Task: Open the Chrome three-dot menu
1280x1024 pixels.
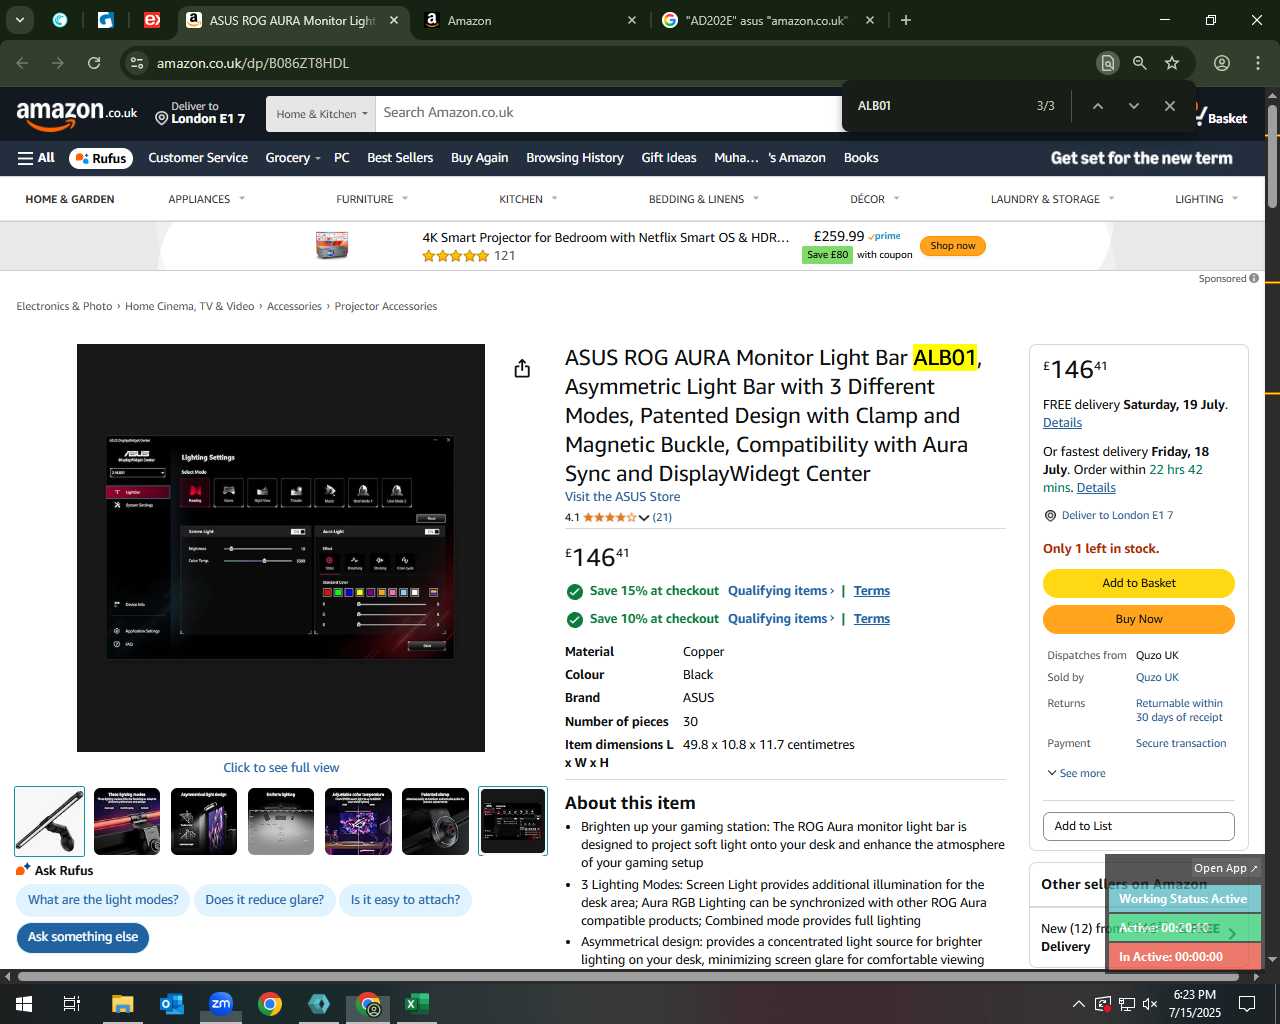Action: [x=1258, y=63]
